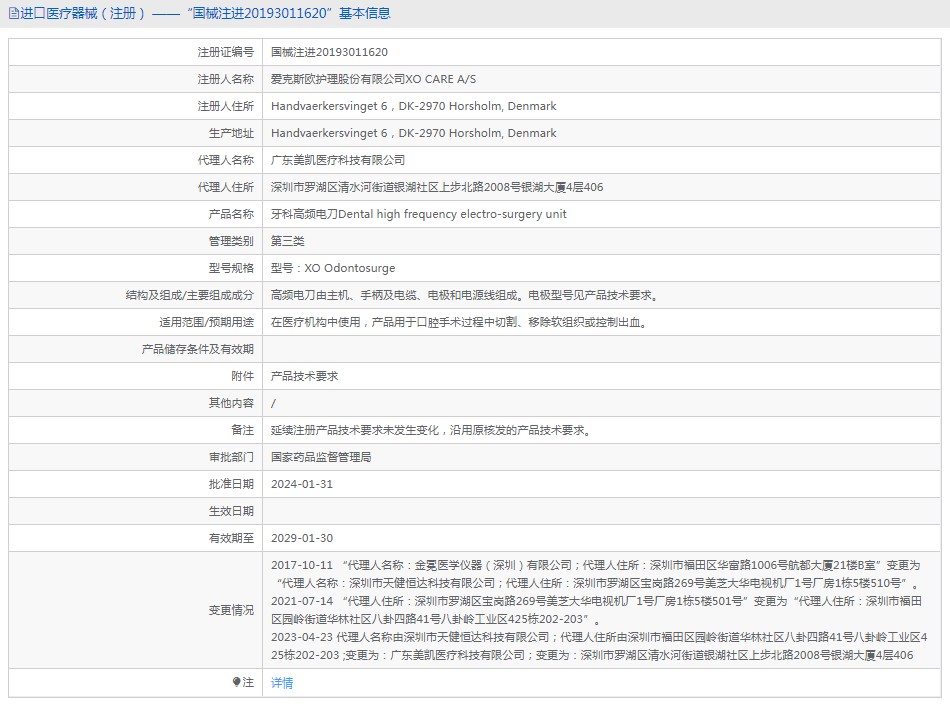Image resolution: width=950 pixels, height=704 pixels.
Task: Click the document icon before the page title
Action: (x=13, y=14)
